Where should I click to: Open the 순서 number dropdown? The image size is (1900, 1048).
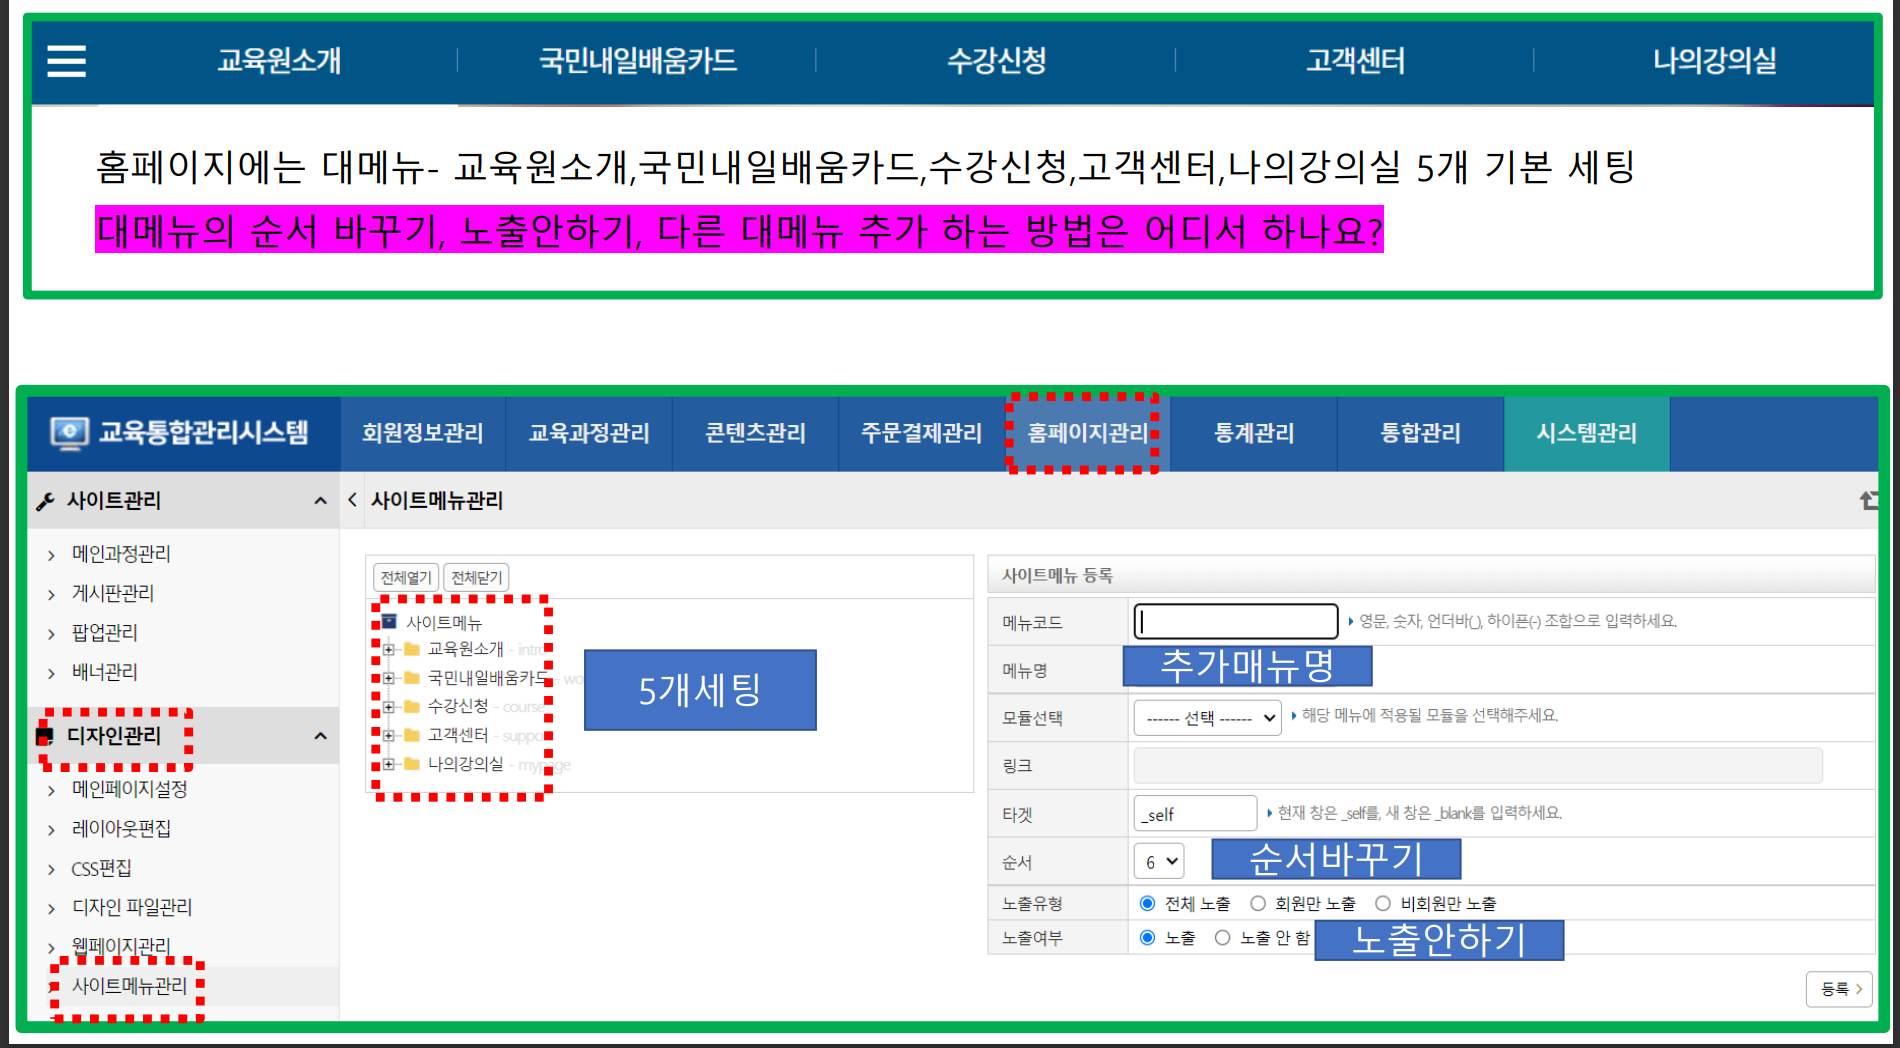click(1159, 861)
